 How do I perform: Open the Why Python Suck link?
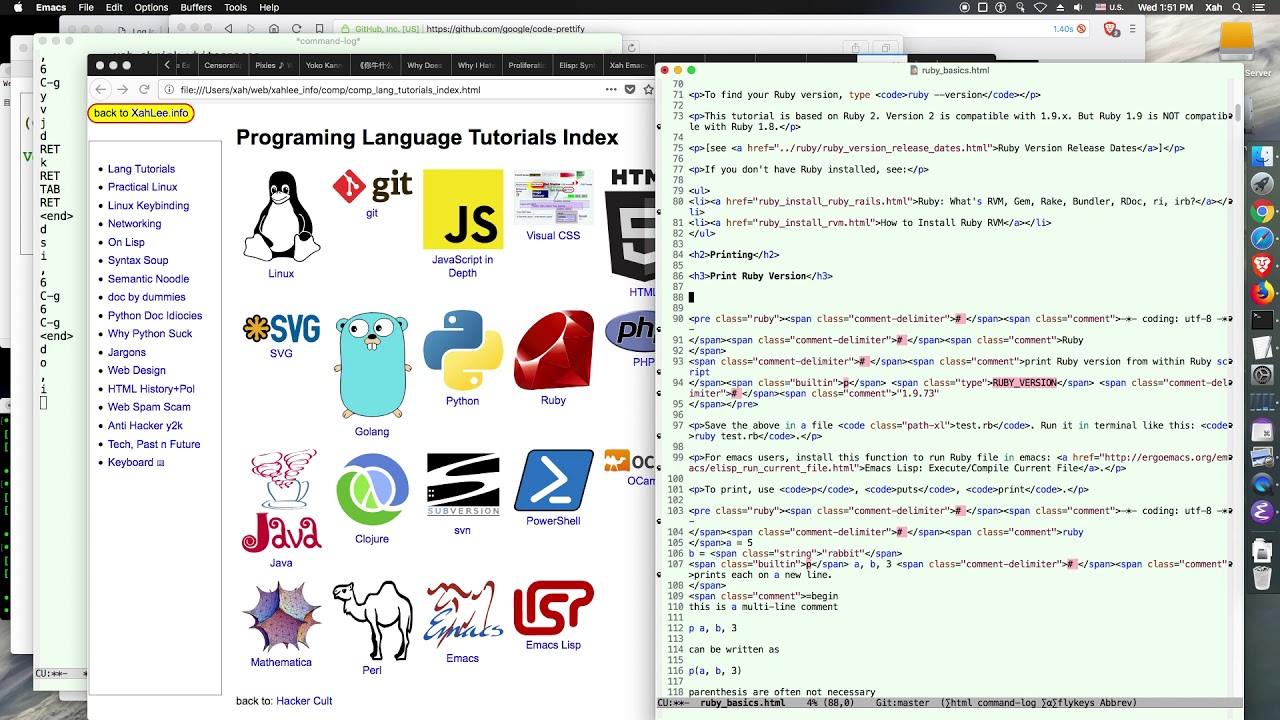coord(150,334)
